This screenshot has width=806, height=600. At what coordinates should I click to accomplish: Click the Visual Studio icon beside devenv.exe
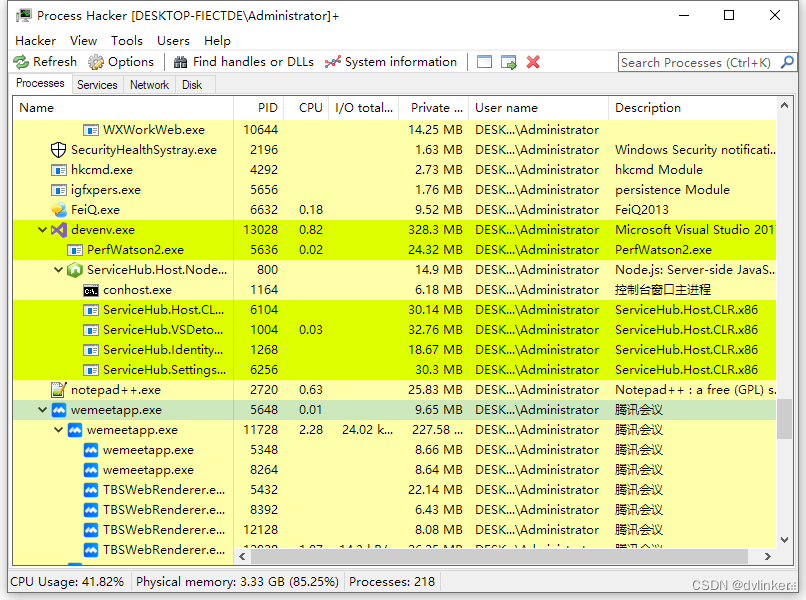(59, 230)
